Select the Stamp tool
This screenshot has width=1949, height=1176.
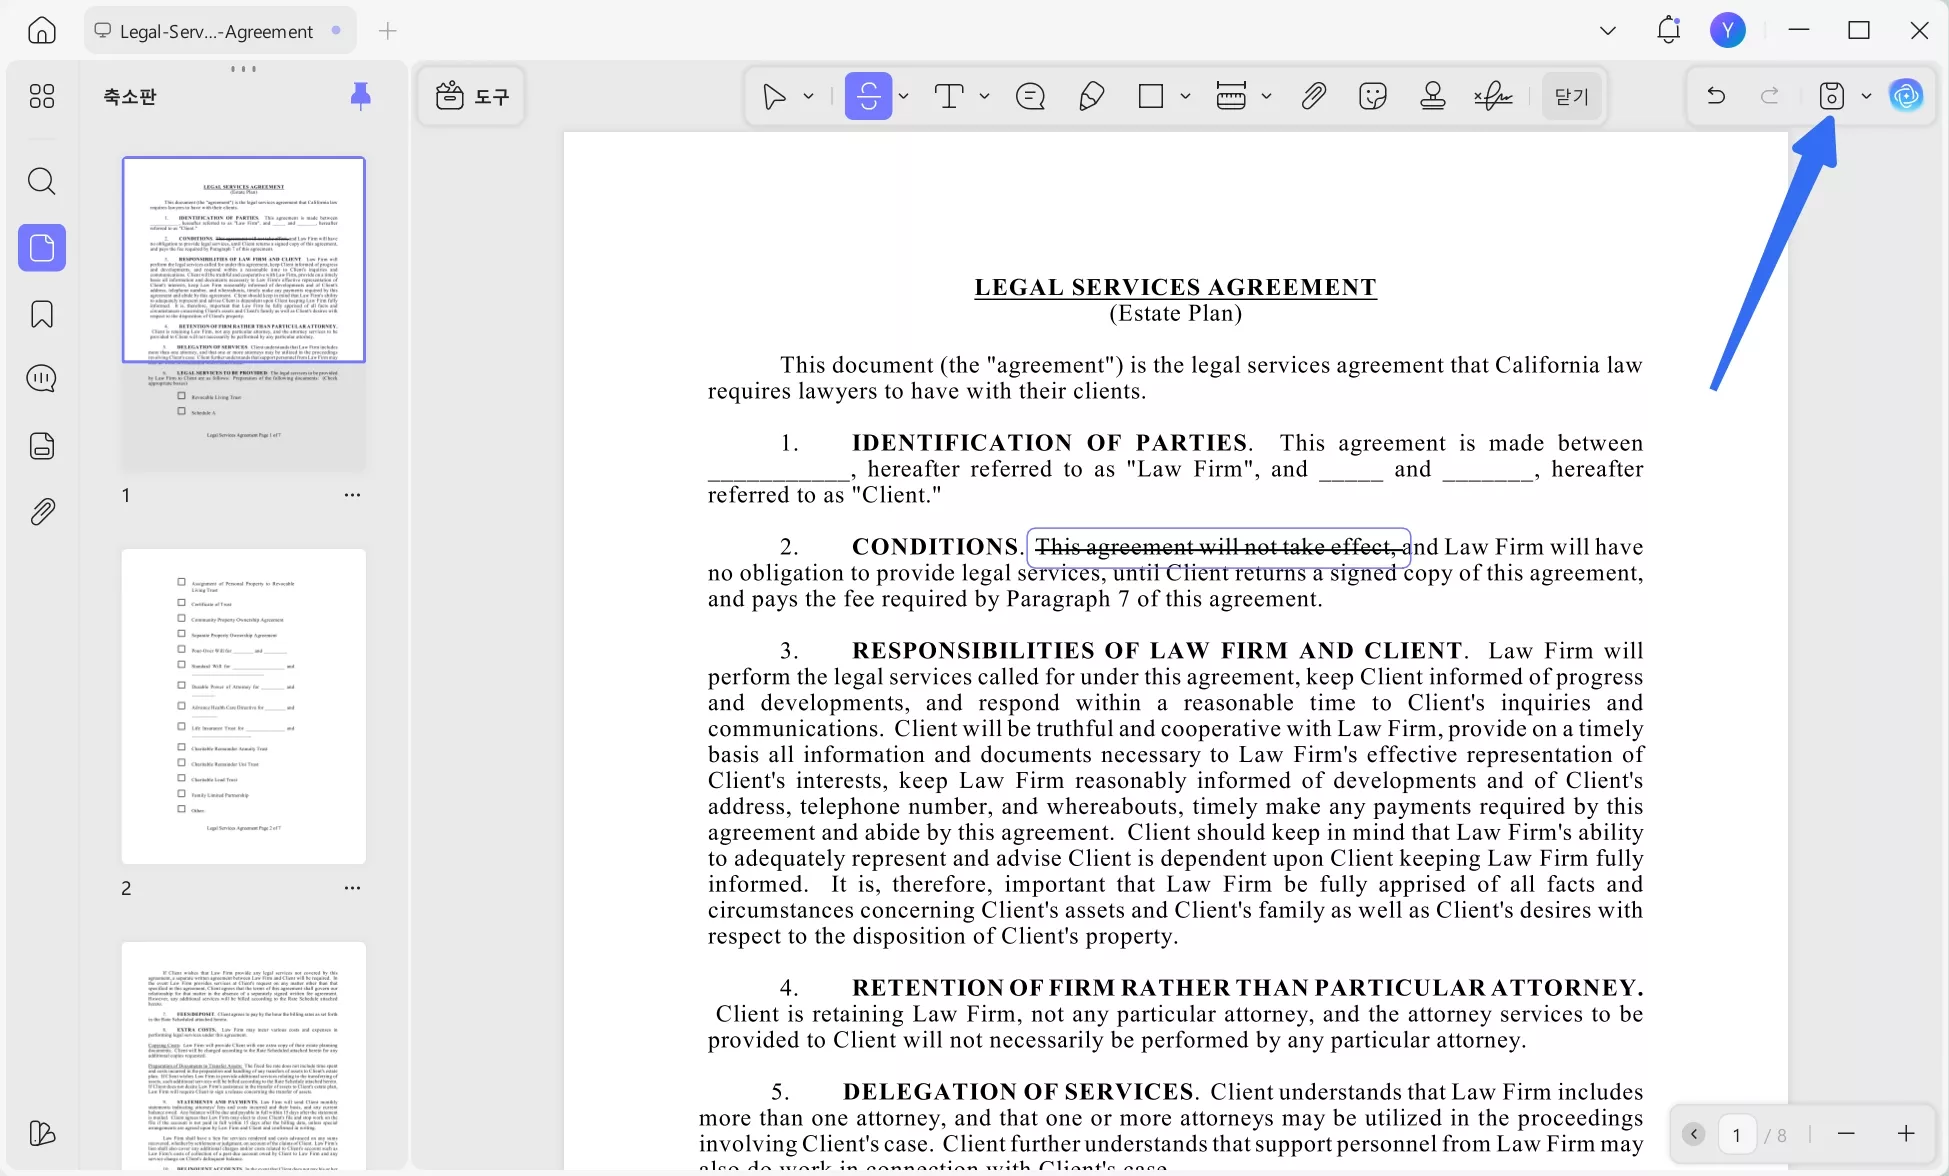point(1432,96)
